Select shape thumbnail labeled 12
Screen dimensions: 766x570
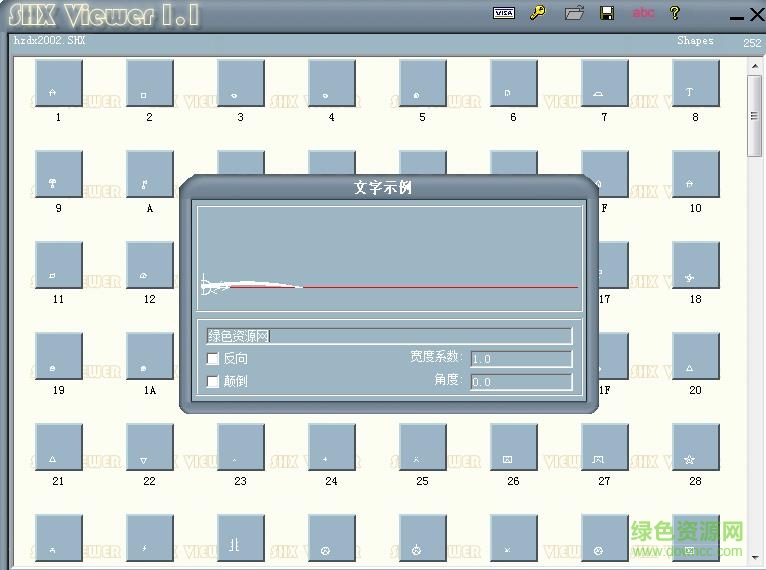(149, 265)
